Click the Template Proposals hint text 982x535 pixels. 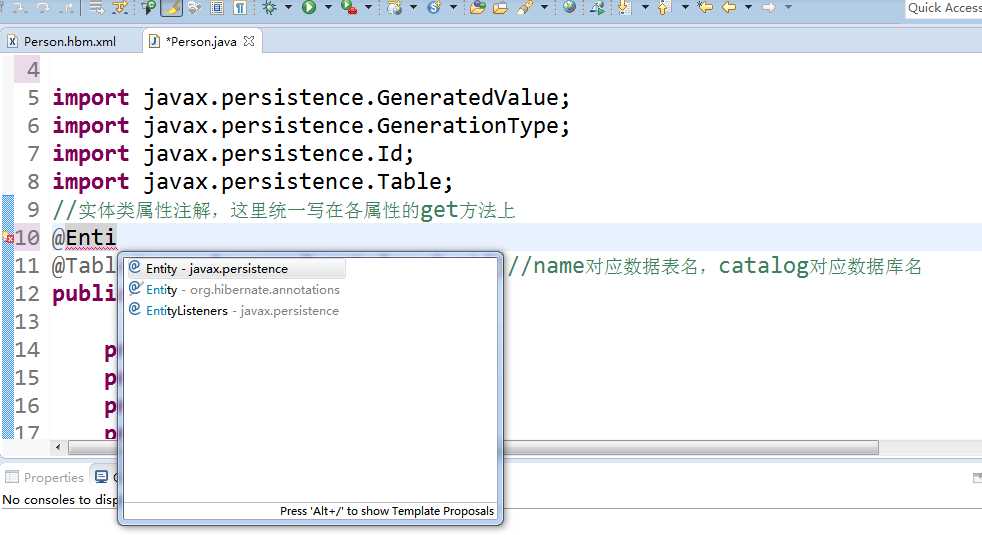386,511
